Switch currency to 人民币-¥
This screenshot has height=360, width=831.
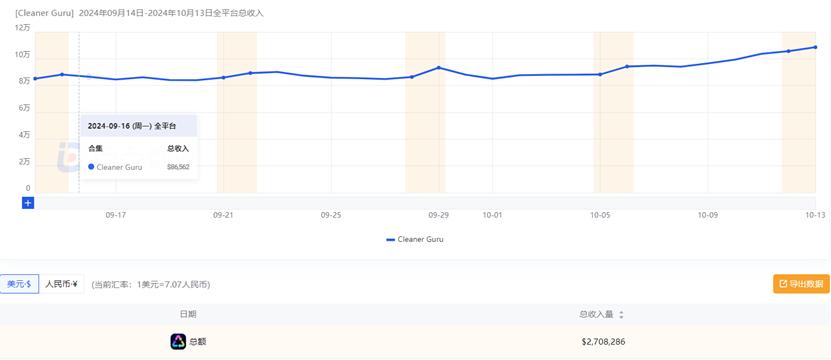click(61, 284)
